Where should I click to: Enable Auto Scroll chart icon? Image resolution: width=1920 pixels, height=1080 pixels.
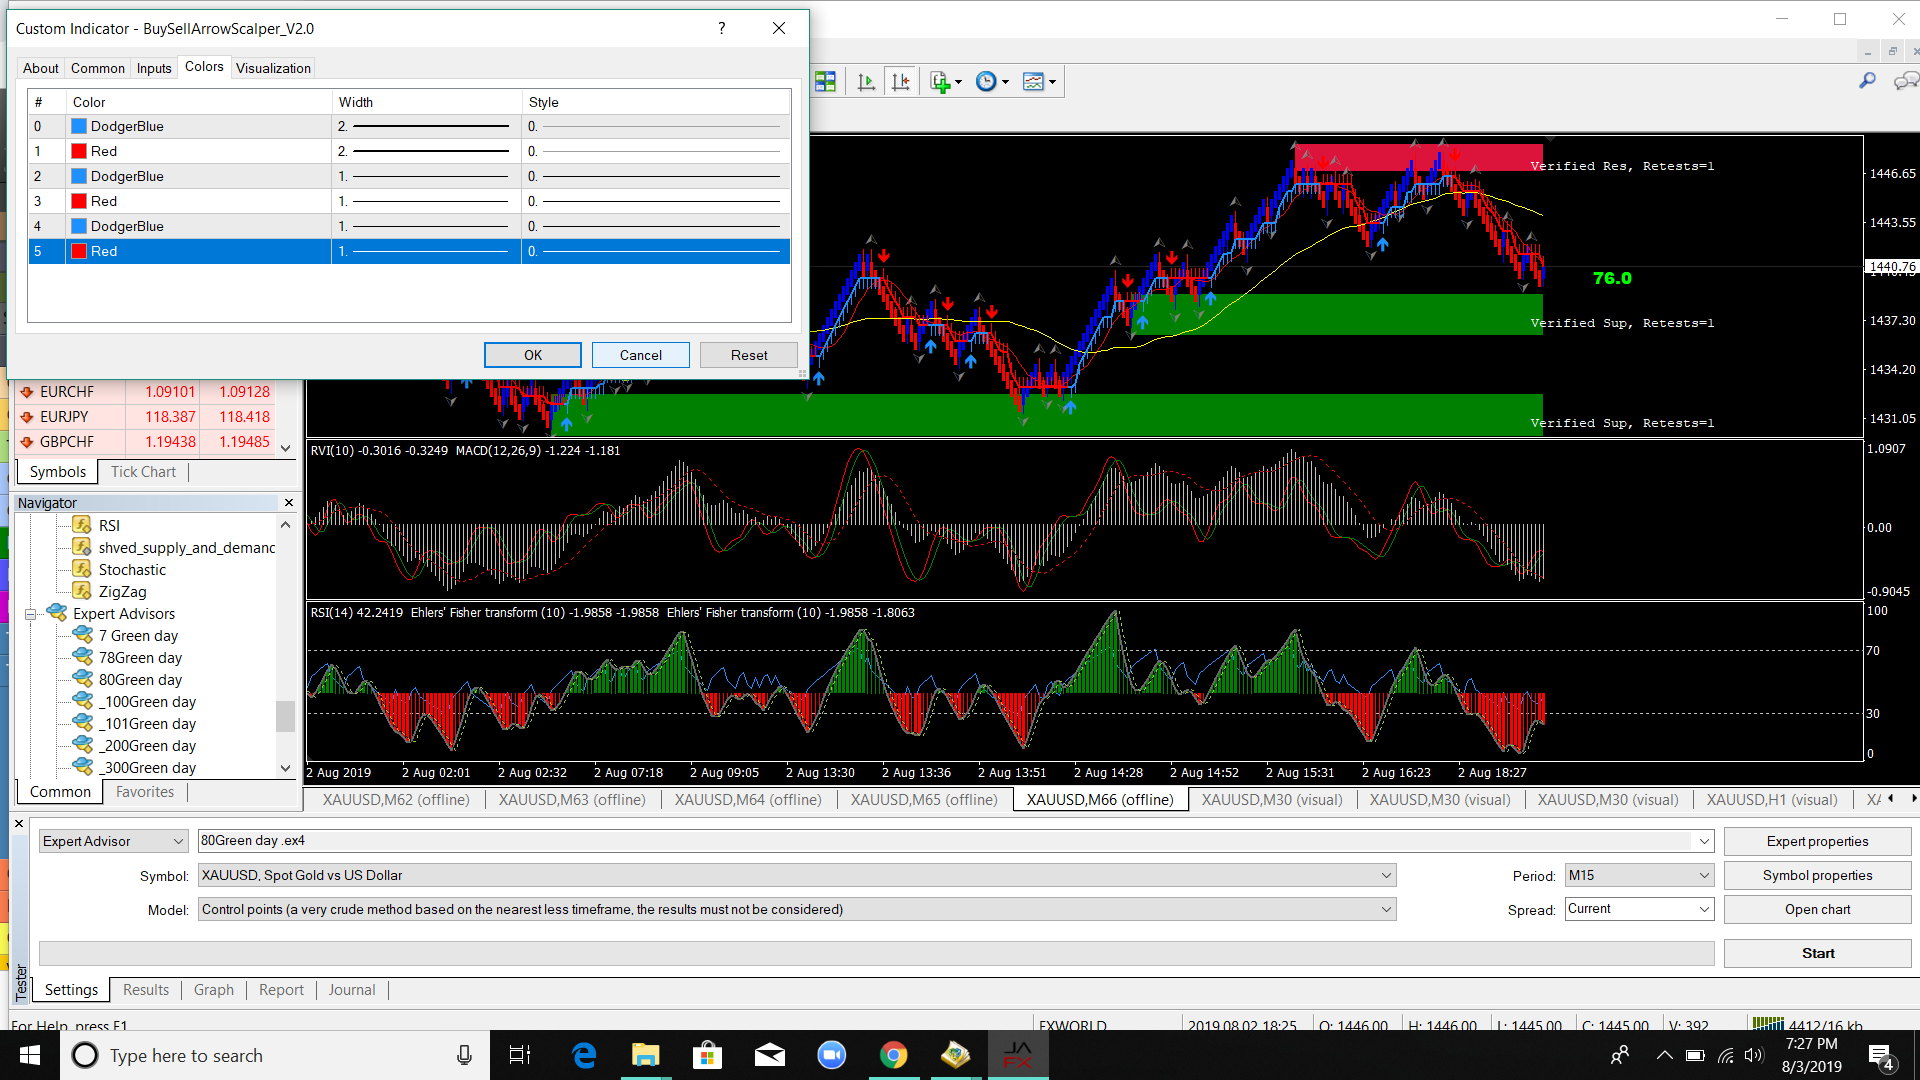pyautogui.click(x=866, y=82)
